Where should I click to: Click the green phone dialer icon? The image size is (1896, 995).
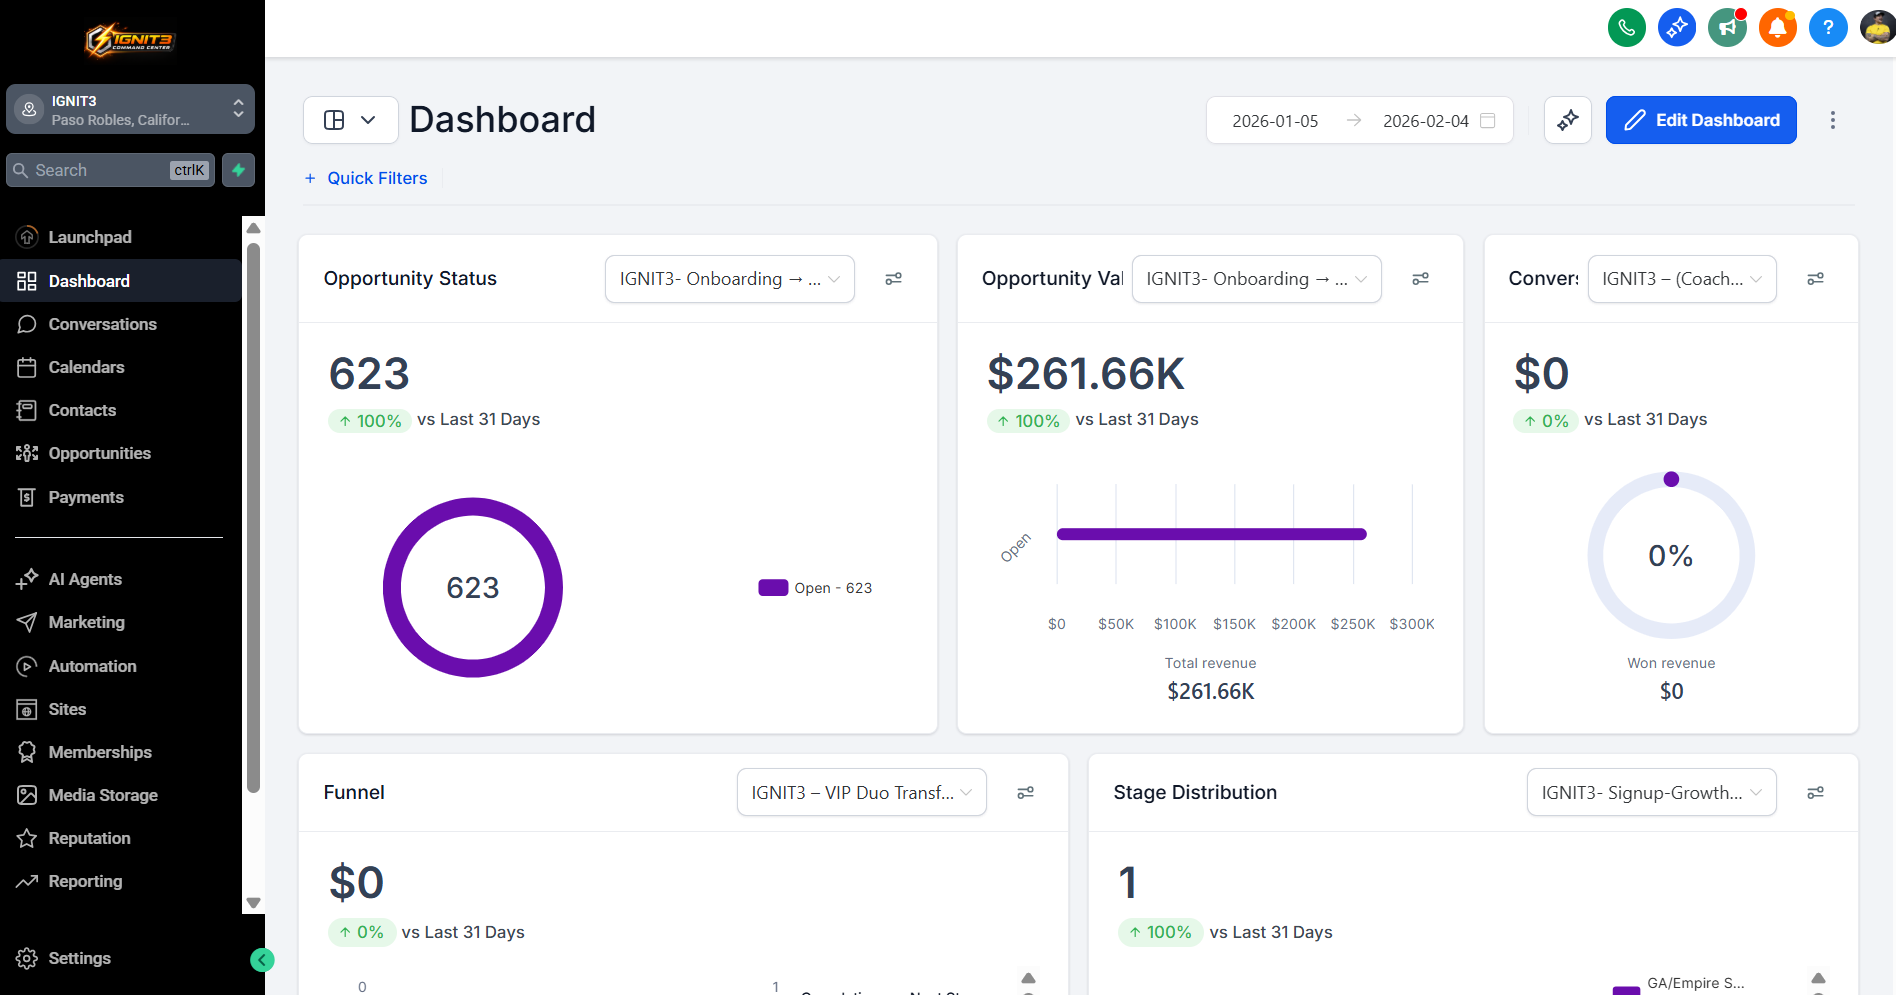click(x=1626, y=27)
